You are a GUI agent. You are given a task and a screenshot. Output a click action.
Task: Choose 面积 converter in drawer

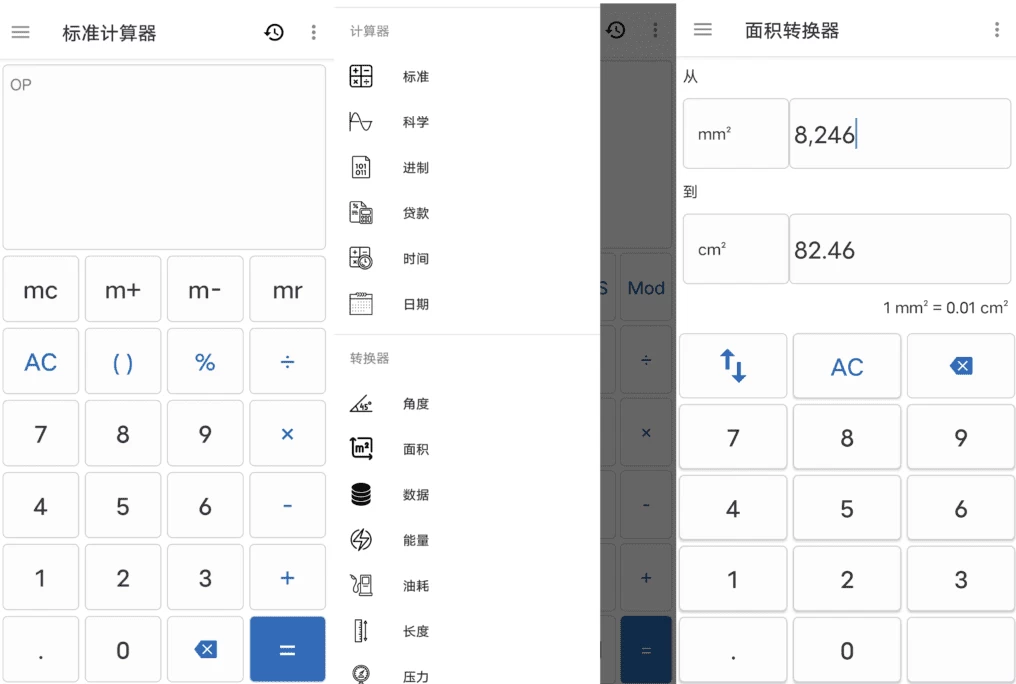click(x=415, y=449)
